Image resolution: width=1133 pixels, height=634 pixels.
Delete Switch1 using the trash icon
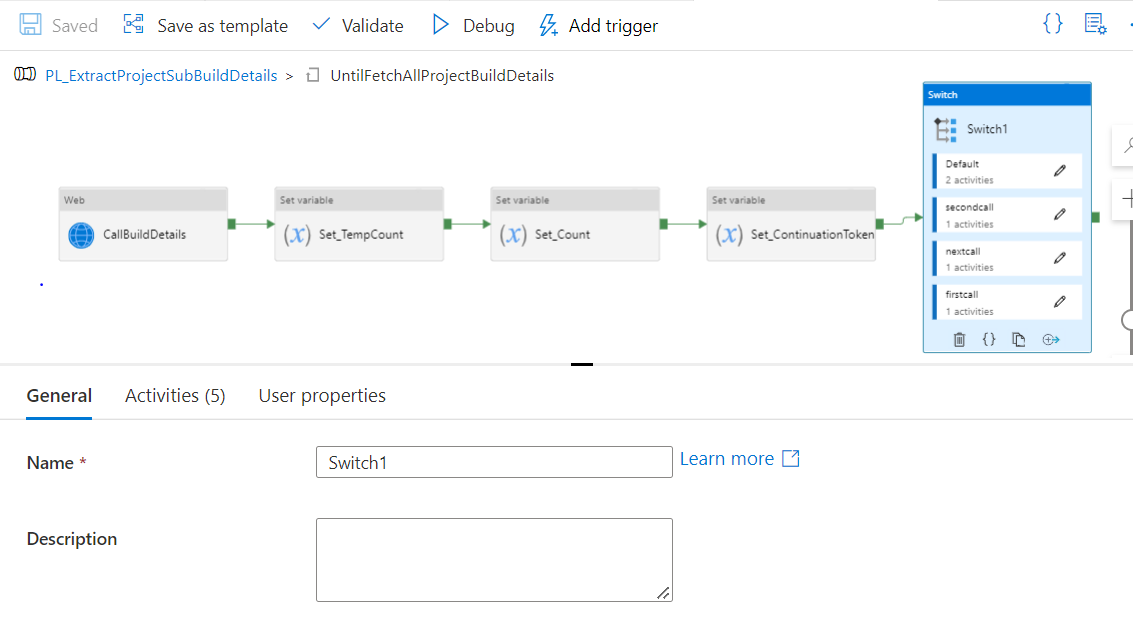[x=959, y=339]
